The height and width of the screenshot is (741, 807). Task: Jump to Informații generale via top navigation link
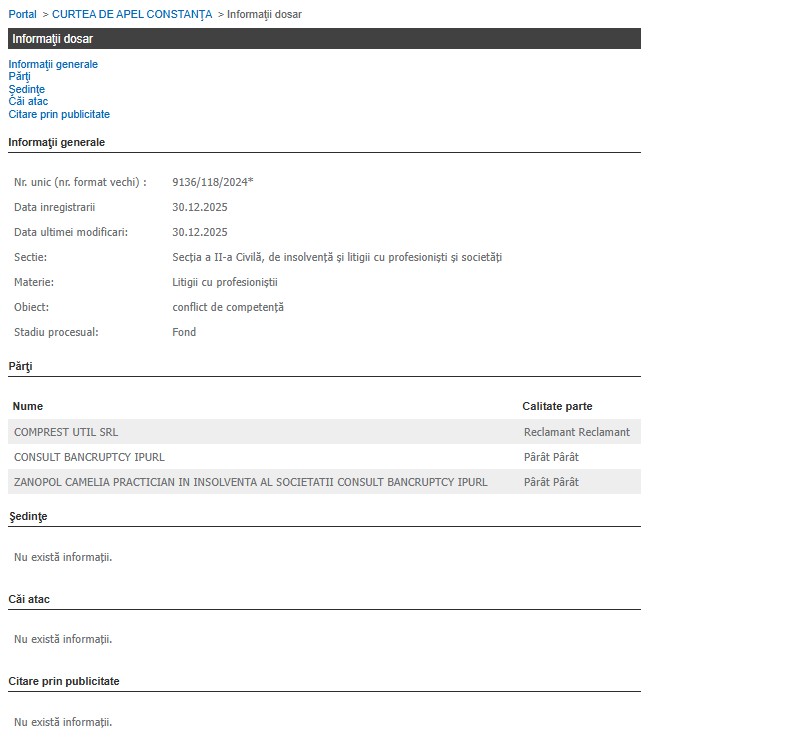[x=53, y=64]
